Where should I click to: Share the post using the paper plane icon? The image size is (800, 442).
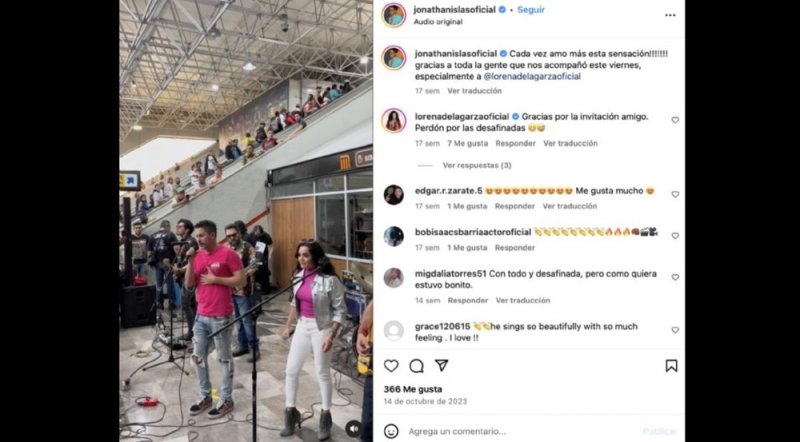pyautogui.click(x=441, y=365)
